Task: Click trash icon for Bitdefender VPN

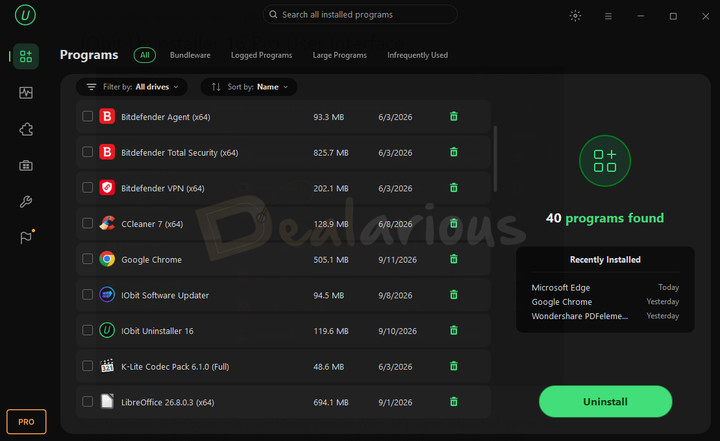Action: (x=454, y=187)
